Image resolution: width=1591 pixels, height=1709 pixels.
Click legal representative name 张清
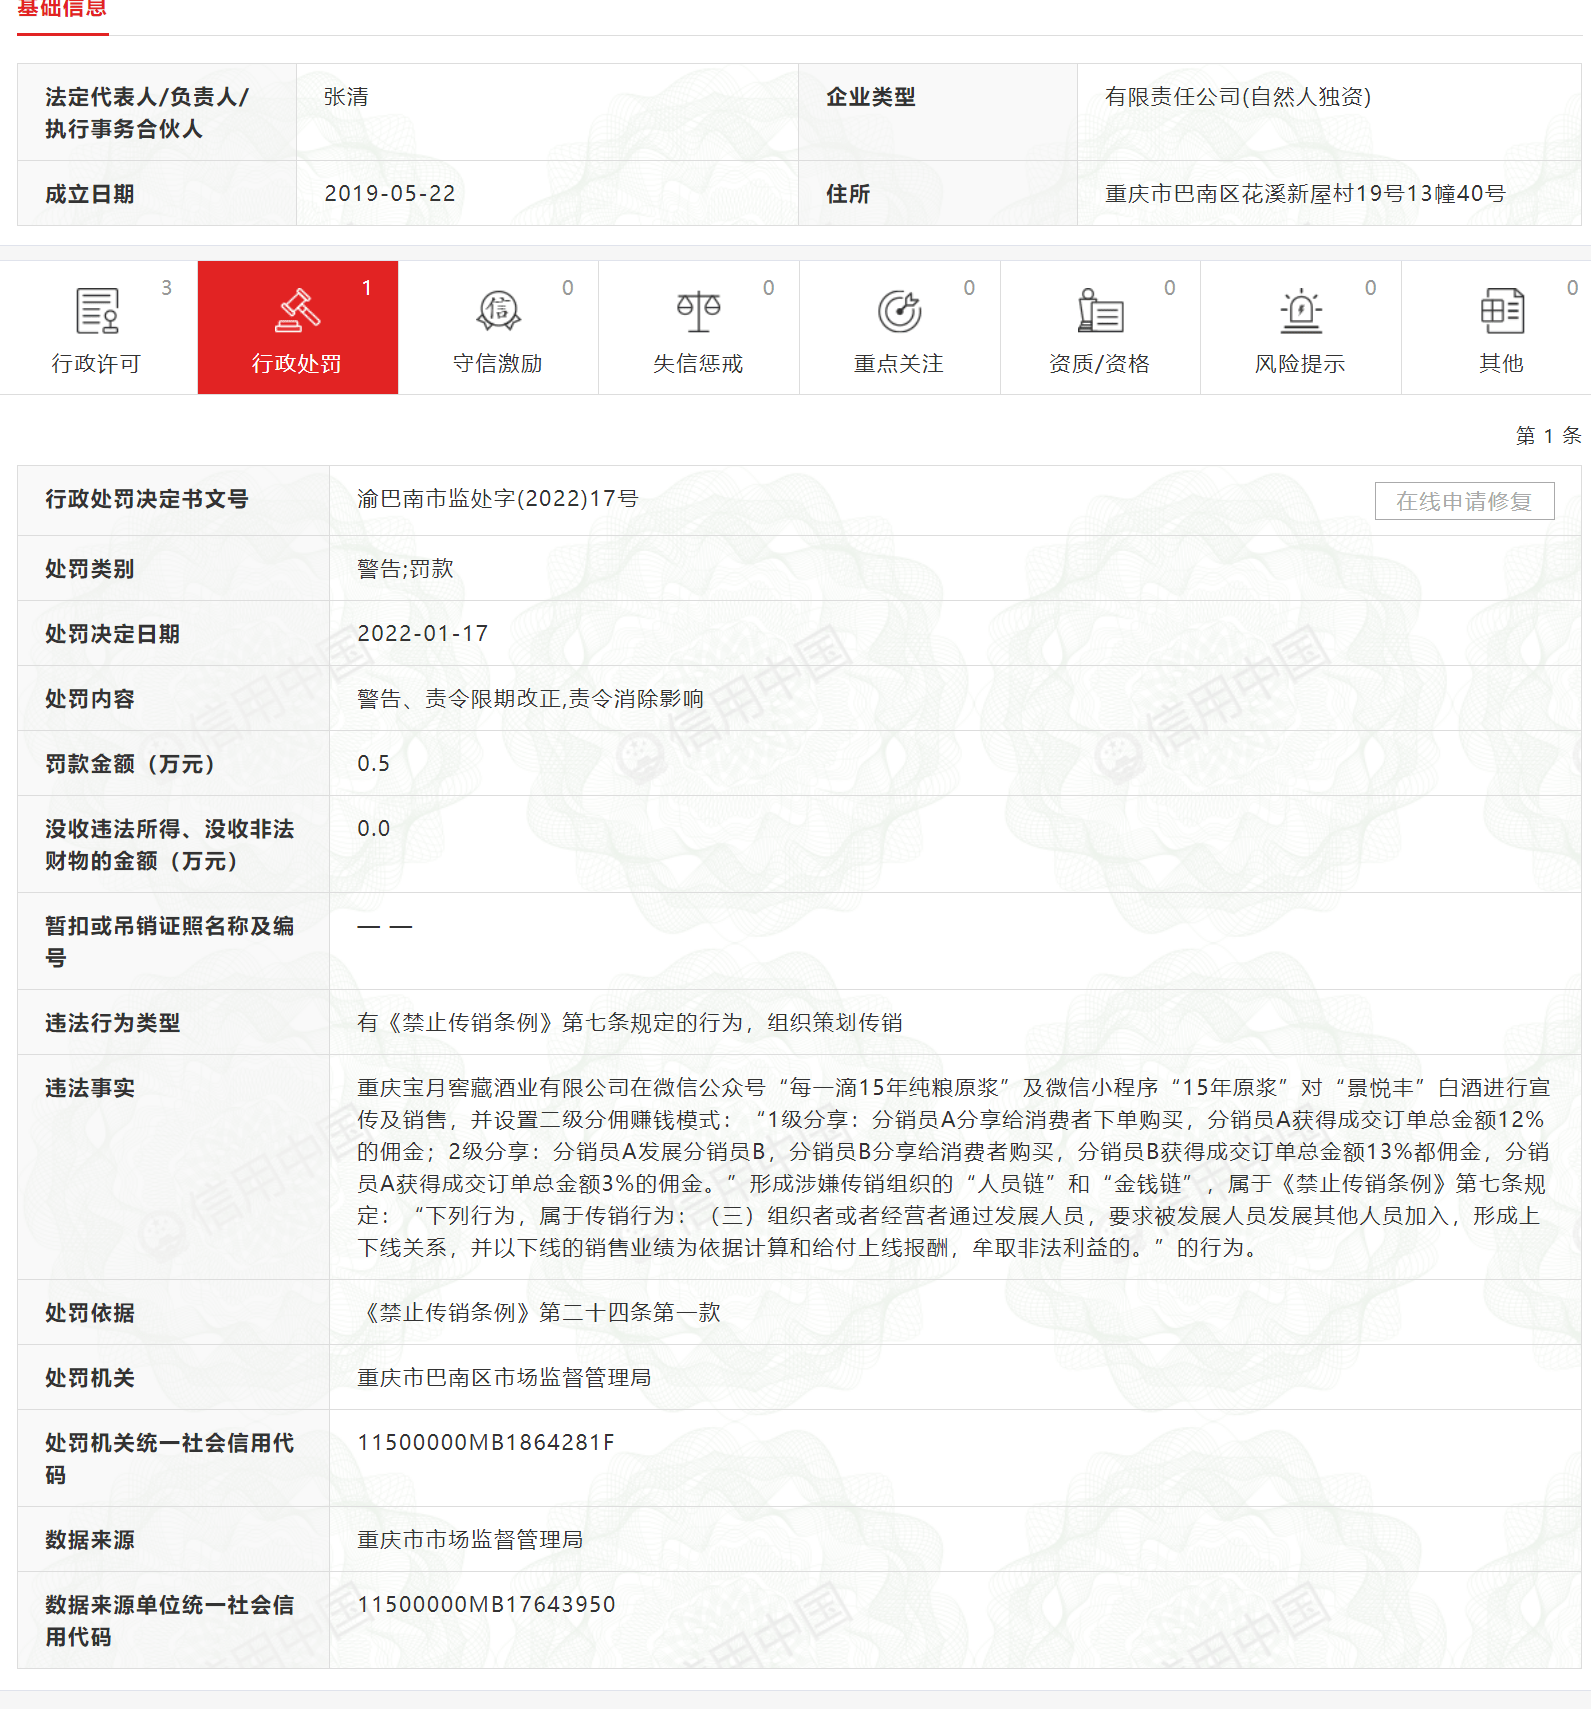pos(346,97)
